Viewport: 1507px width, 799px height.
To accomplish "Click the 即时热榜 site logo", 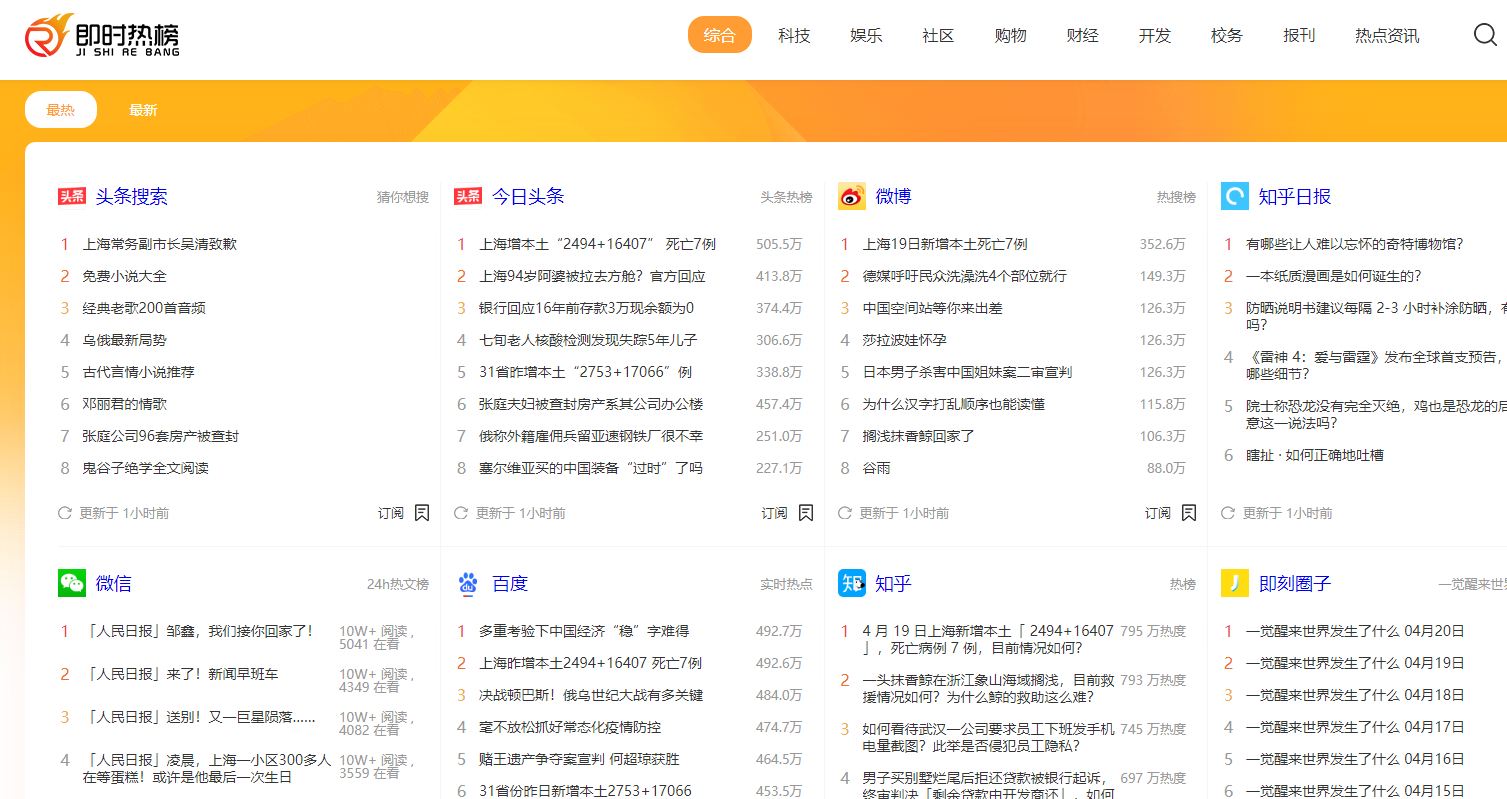I will 102,36.
